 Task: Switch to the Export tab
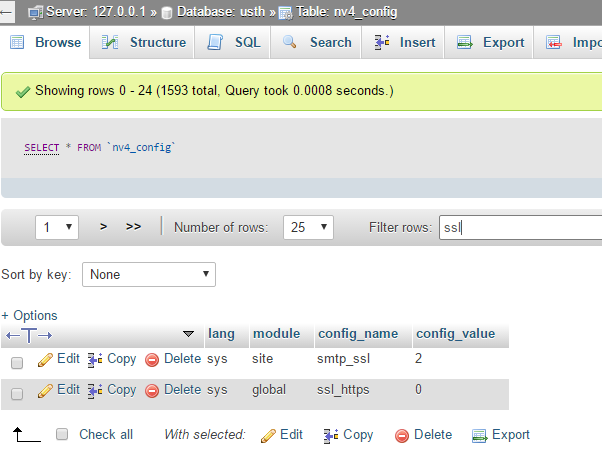489,42
